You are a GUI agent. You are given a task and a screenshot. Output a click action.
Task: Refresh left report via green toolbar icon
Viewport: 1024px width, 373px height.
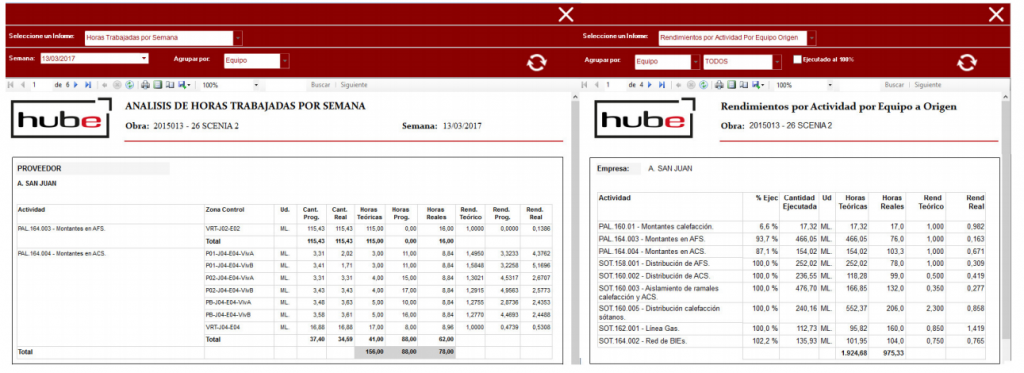(x=129, y=85)
